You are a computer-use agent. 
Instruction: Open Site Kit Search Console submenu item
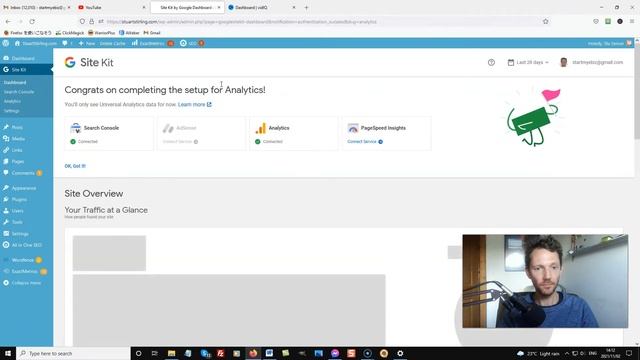point(19,92)
